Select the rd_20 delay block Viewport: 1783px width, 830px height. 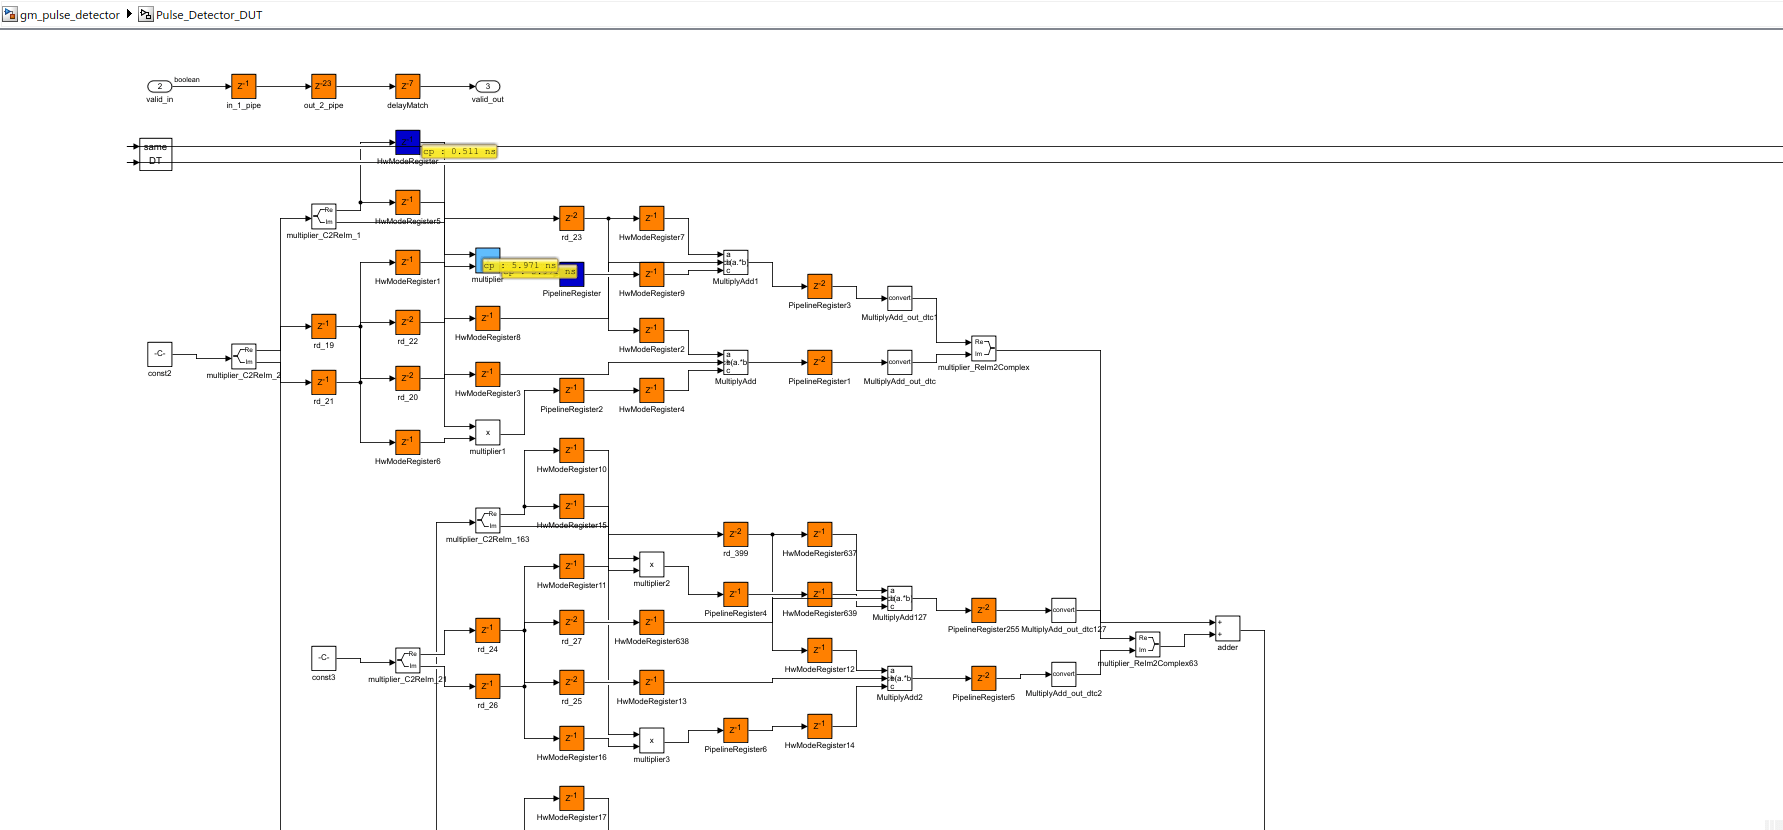click(x=408, y=378)
